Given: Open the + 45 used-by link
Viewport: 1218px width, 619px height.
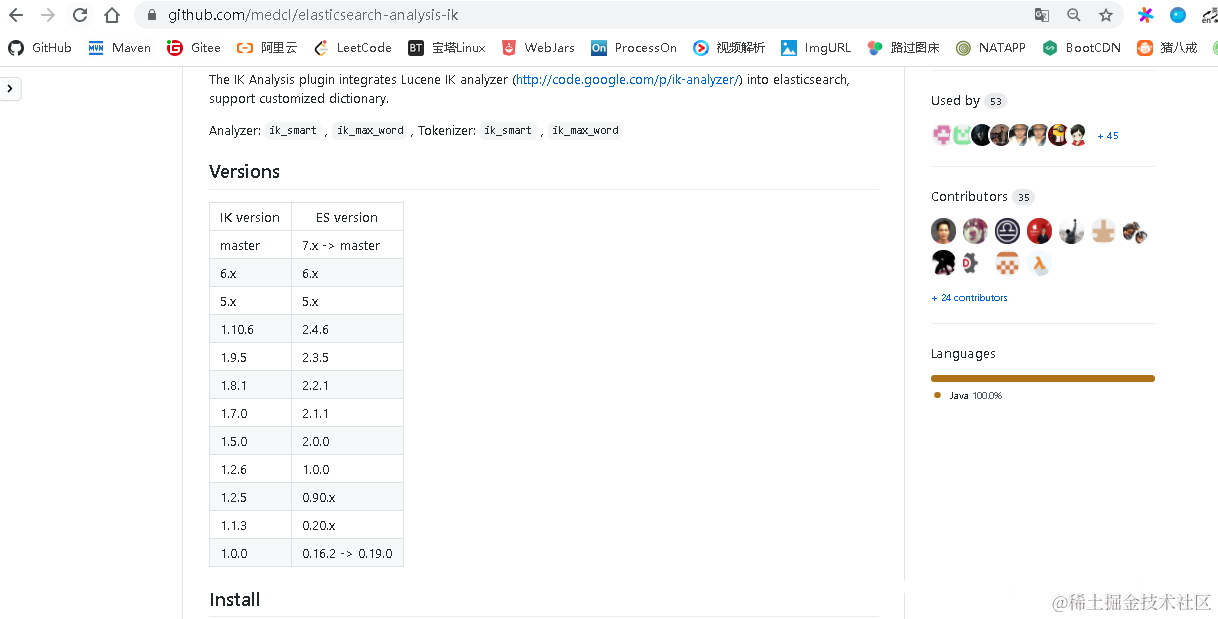Looking at the screenshot, I should [x=1108, y=136].
